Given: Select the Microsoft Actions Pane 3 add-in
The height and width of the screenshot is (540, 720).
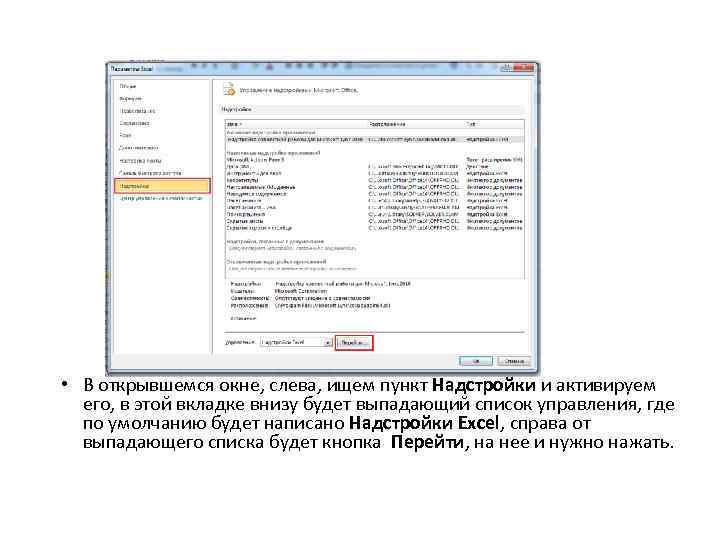Looking at the screenshot, I should pos(375,160).
